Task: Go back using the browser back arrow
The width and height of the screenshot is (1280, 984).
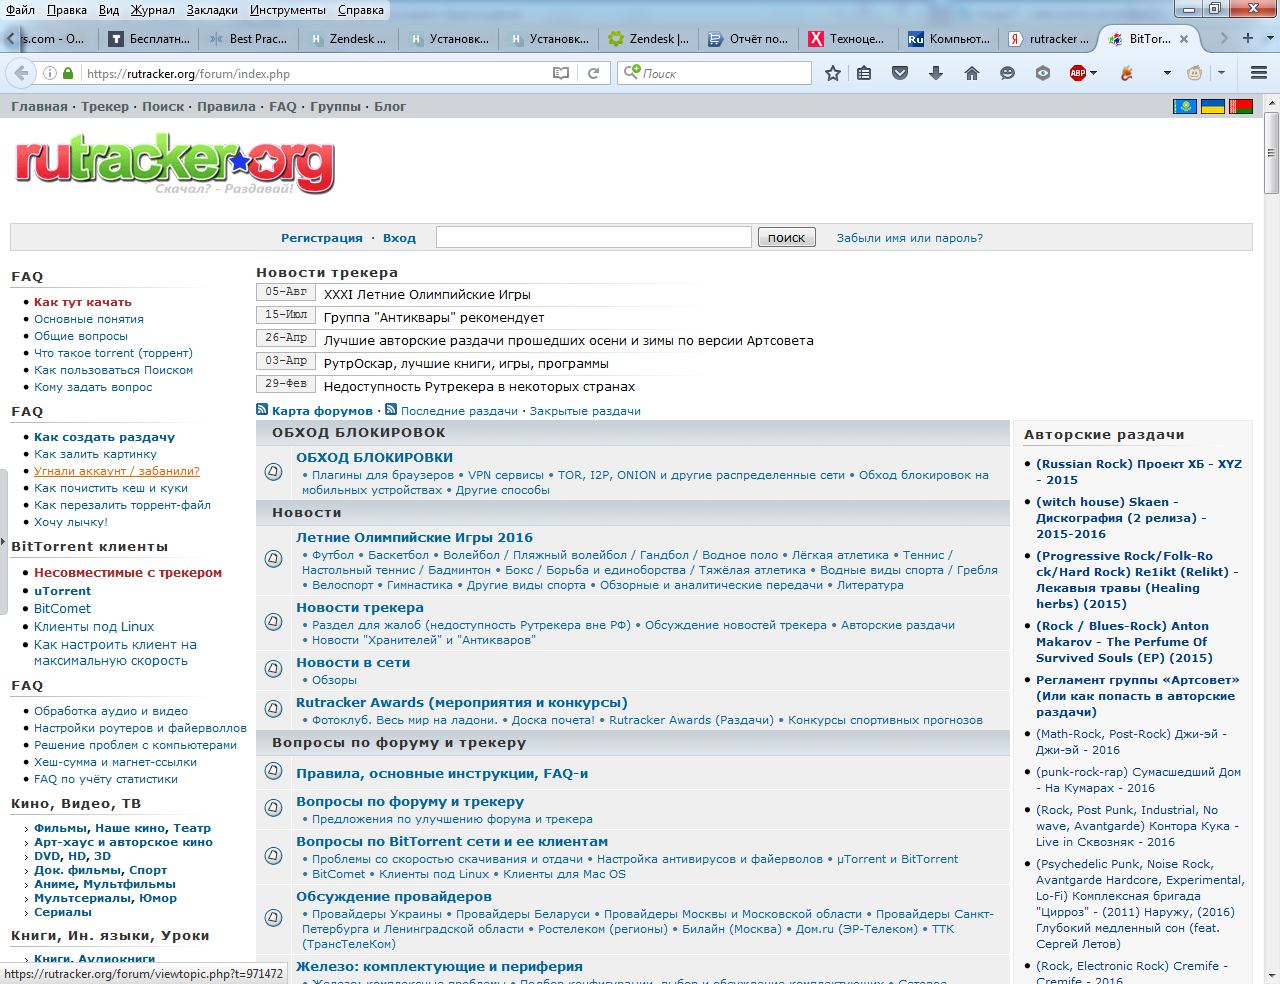Action: [20, 73]
